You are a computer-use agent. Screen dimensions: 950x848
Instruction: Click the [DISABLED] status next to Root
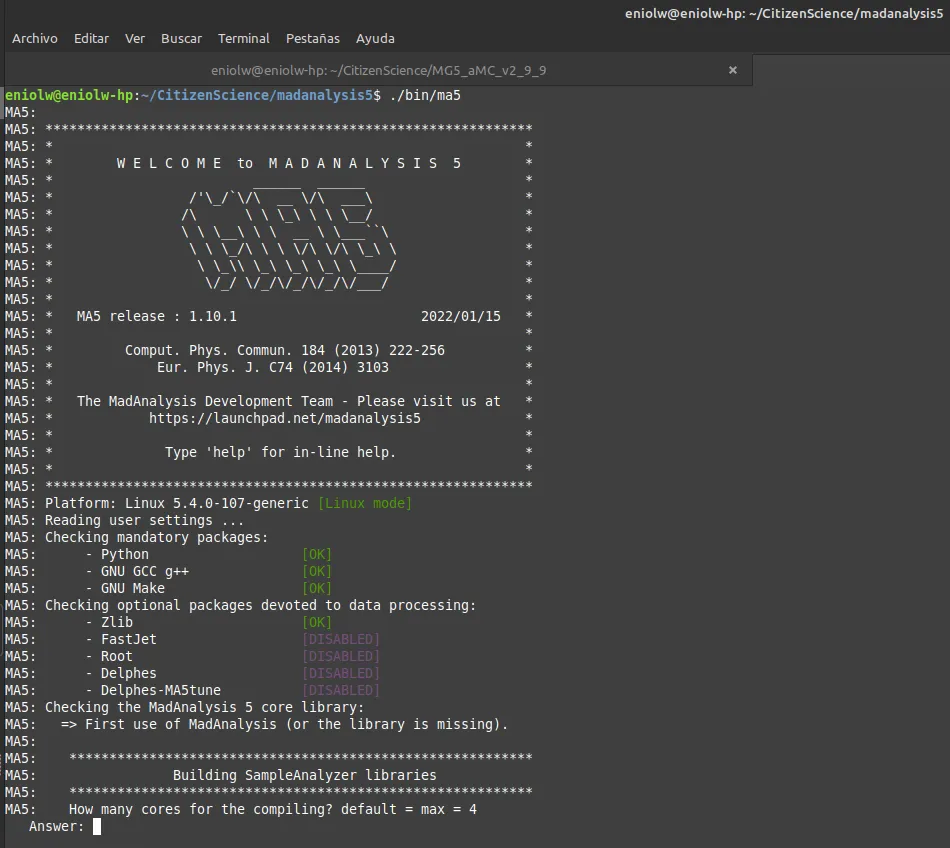click(x=341, y=656)
